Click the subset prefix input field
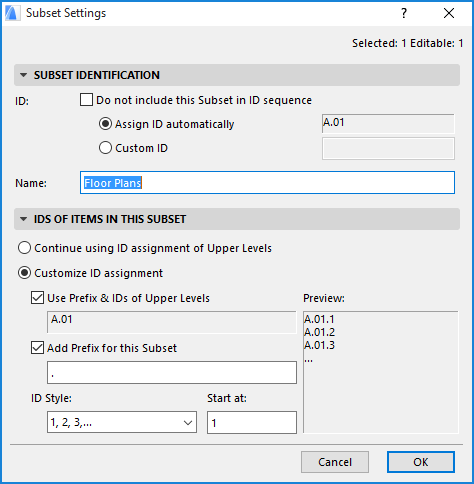This screenshot has height=484, width=474. 172,372
